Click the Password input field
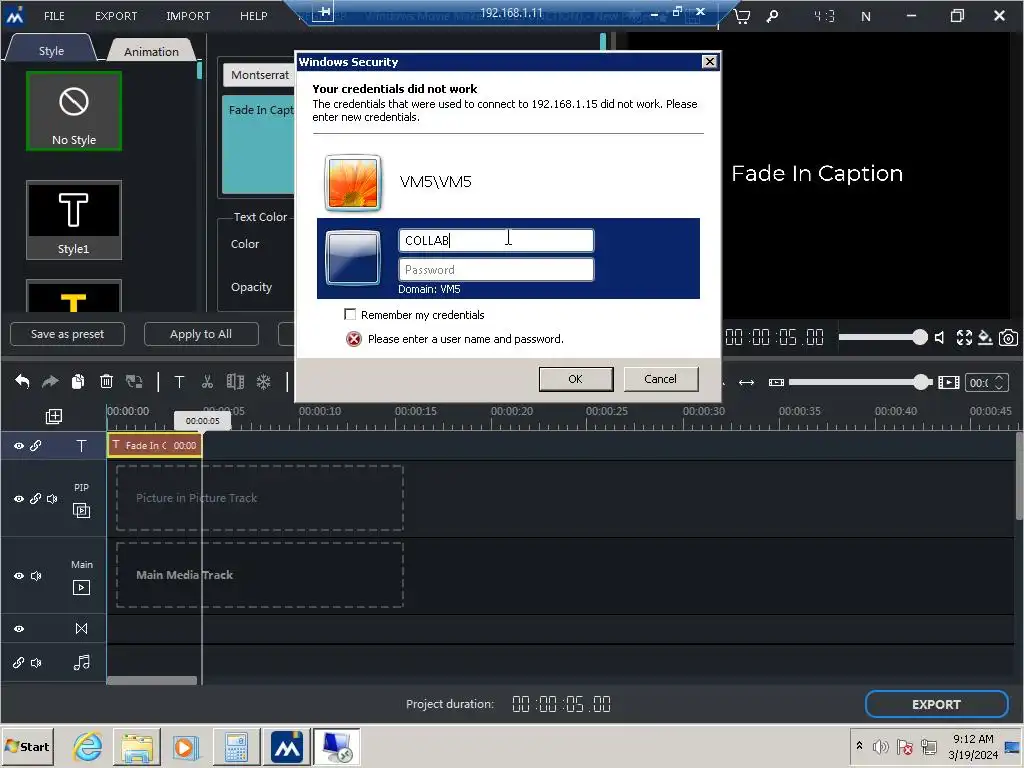 (x=496, y=270)
